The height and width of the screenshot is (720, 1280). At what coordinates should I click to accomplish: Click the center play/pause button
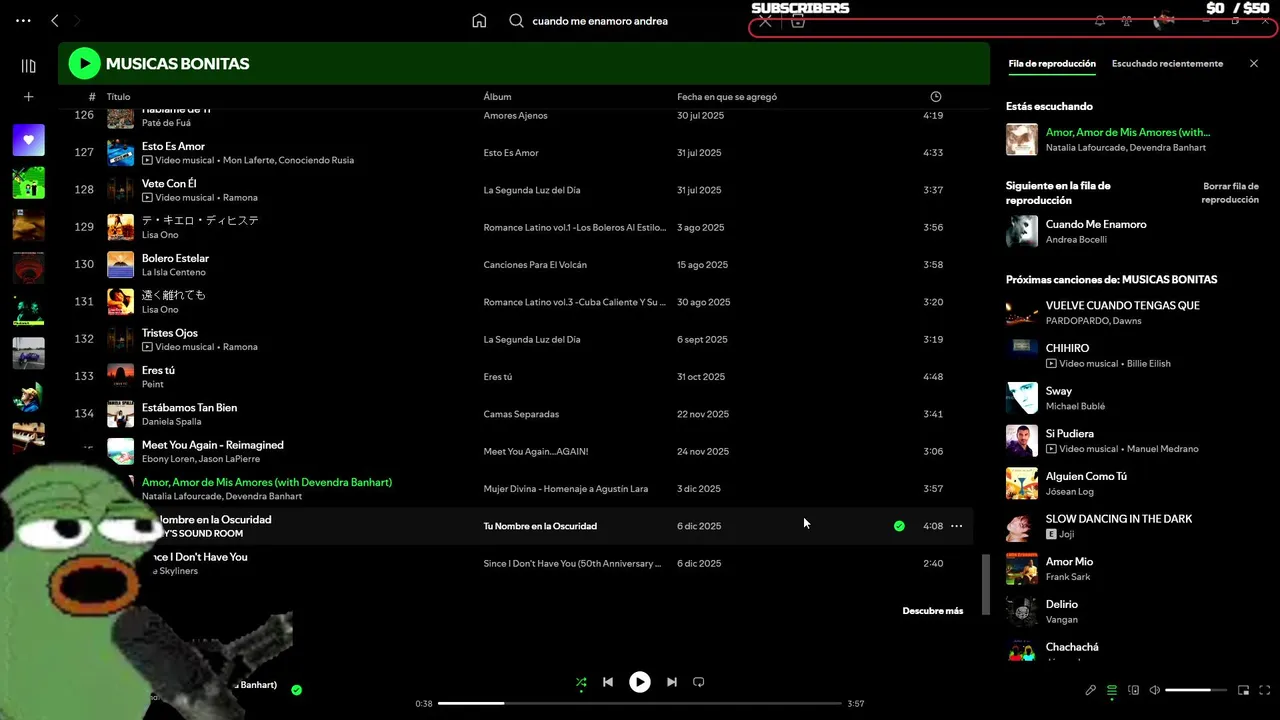coord(640,682)
